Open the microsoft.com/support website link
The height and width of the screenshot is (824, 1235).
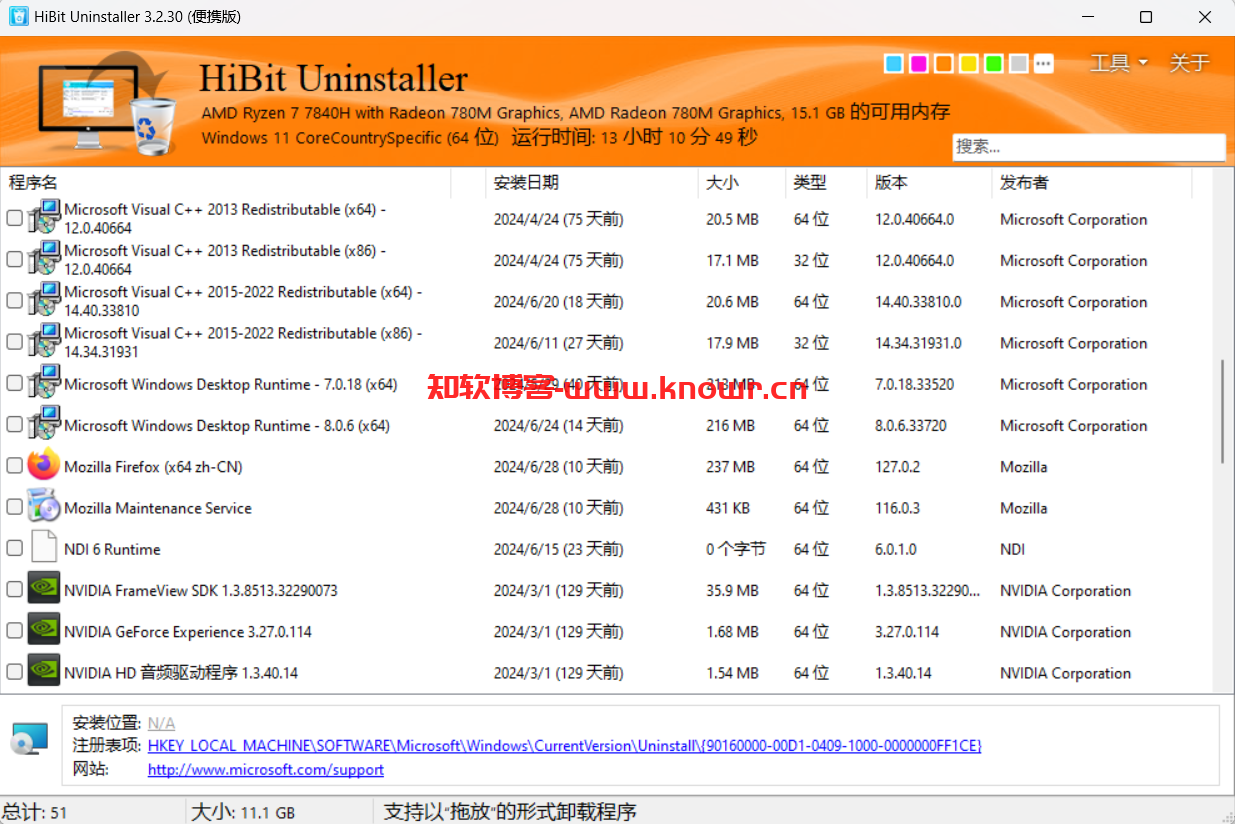(x=266, y=770)
